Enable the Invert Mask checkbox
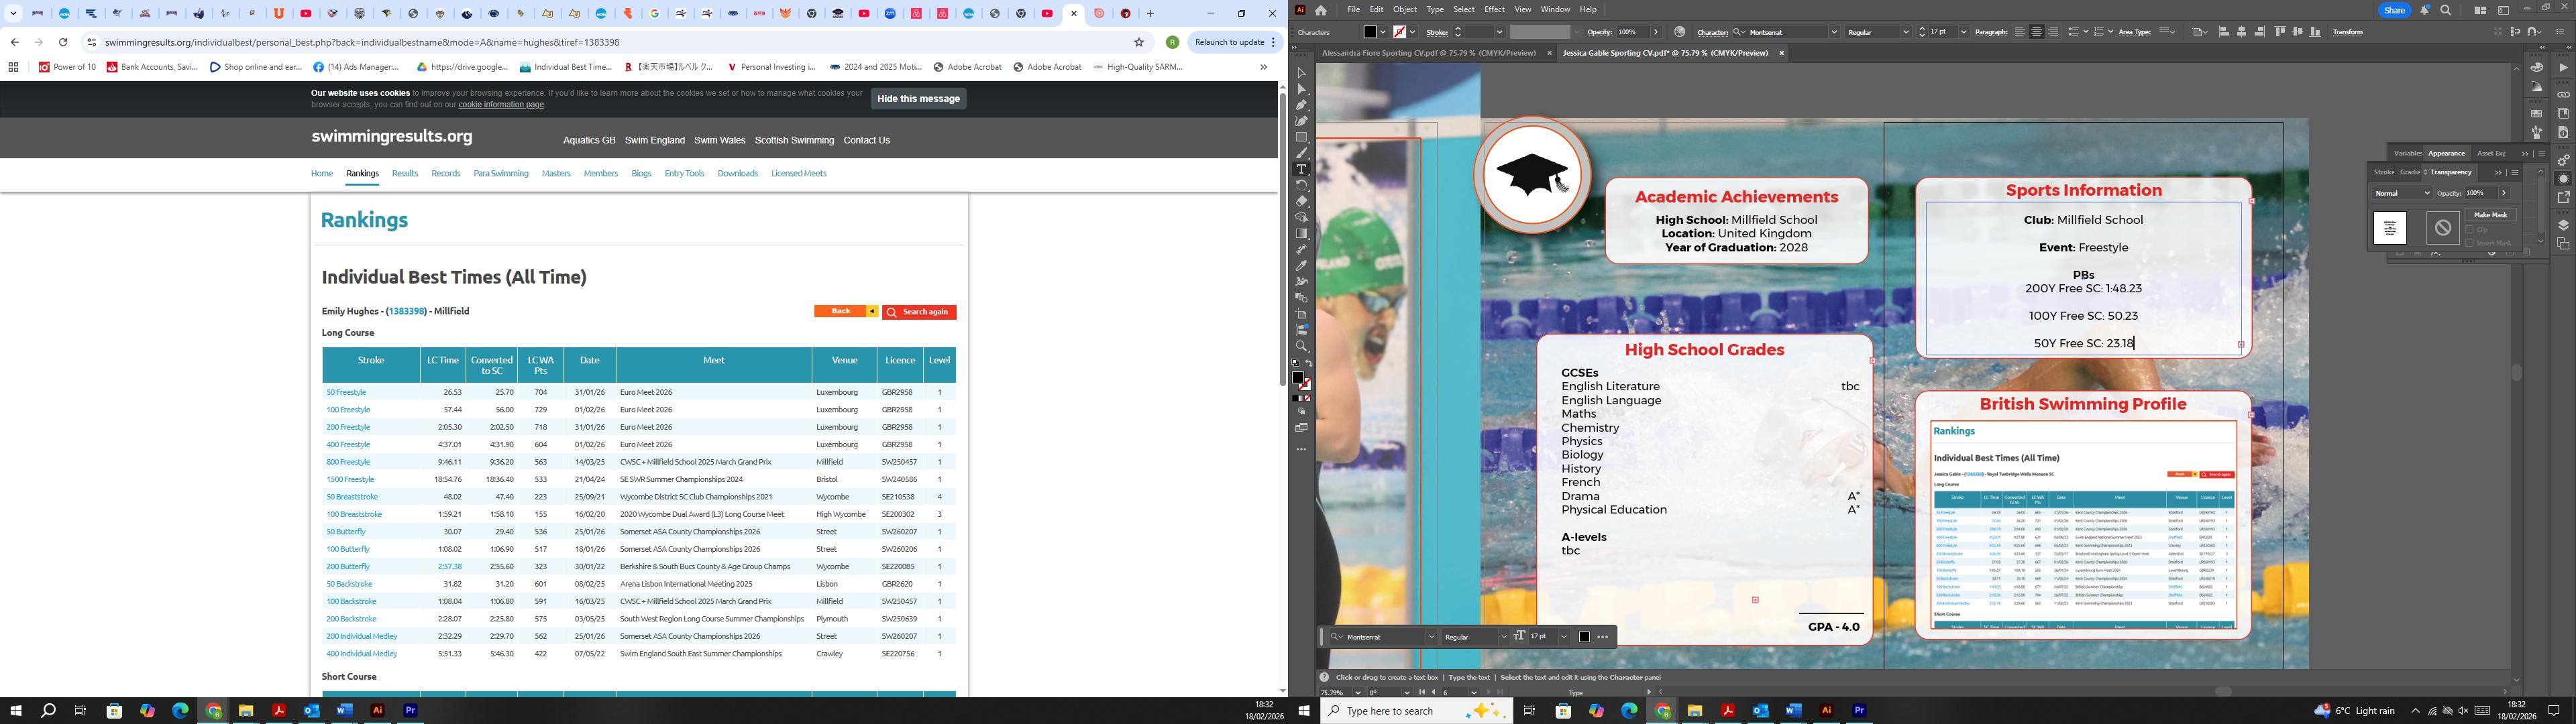This screenshot has width=2576, height=724. [x=2470, y=243]
